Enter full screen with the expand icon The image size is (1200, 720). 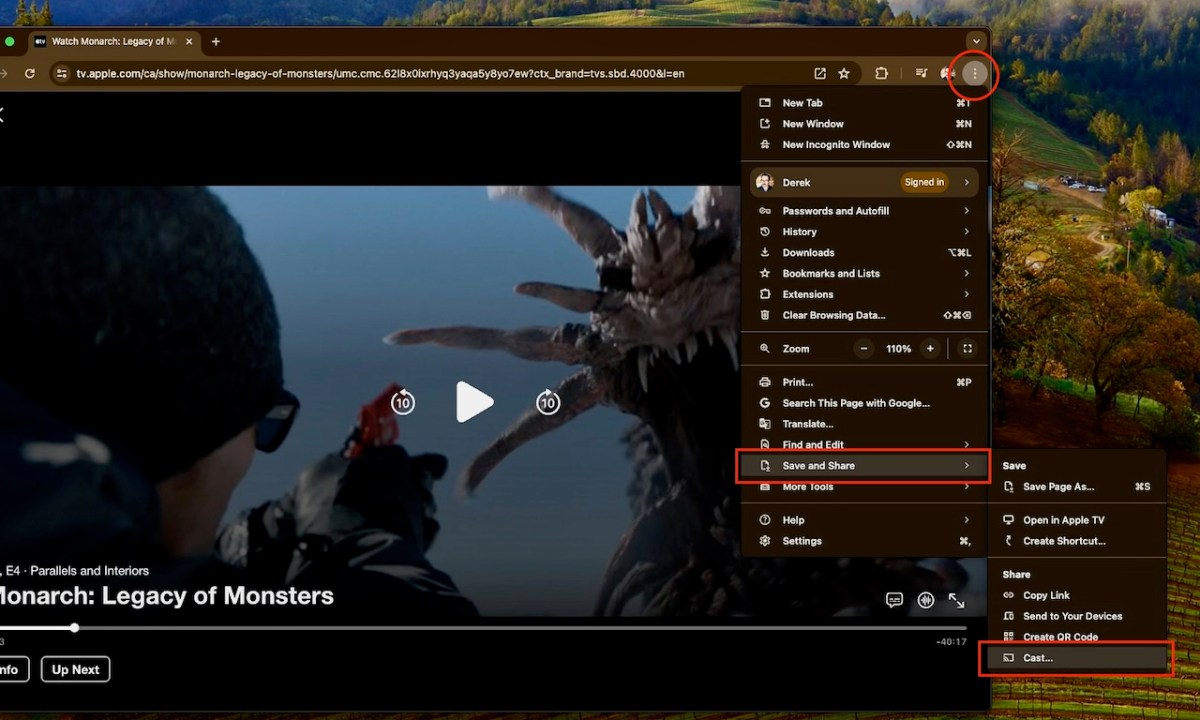(x=957, y=600)
